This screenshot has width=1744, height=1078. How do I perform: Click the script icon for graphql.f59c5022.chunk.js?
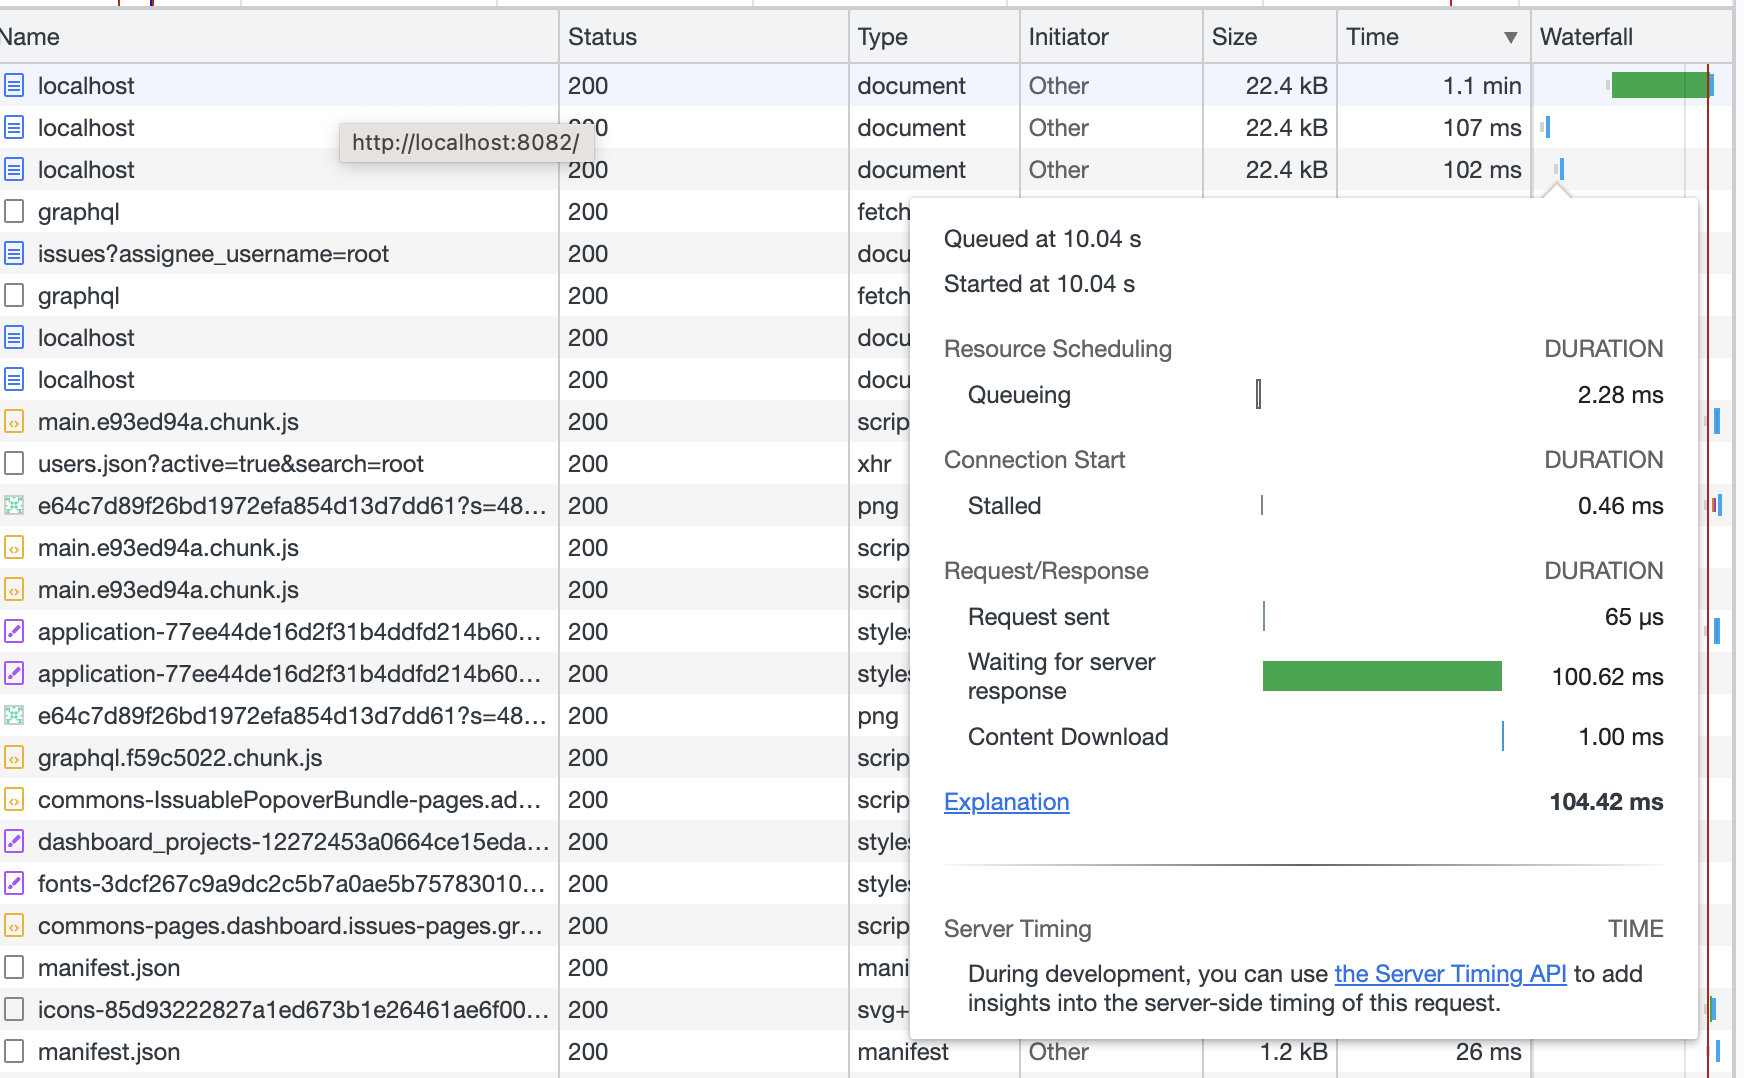(x=14, y=758)
